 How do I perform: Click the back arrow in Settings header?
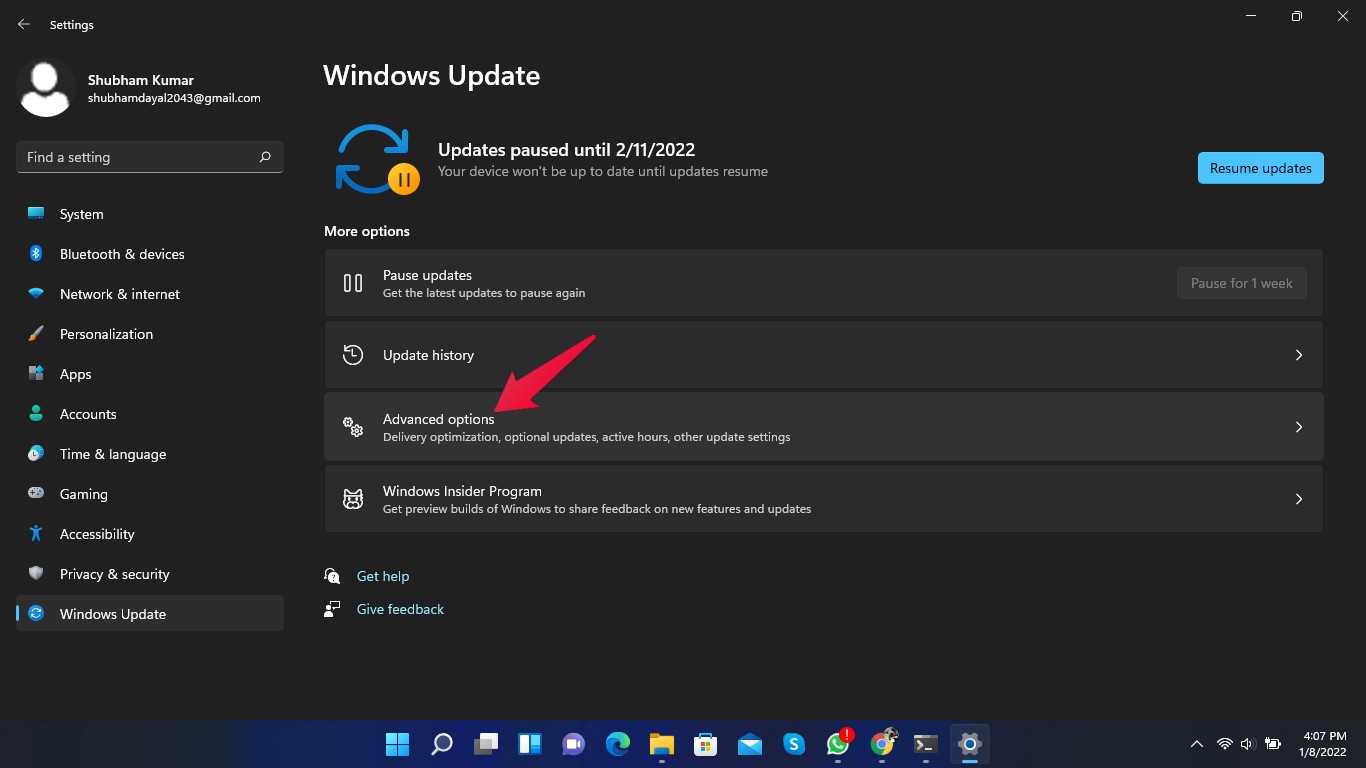coord(24,24)
